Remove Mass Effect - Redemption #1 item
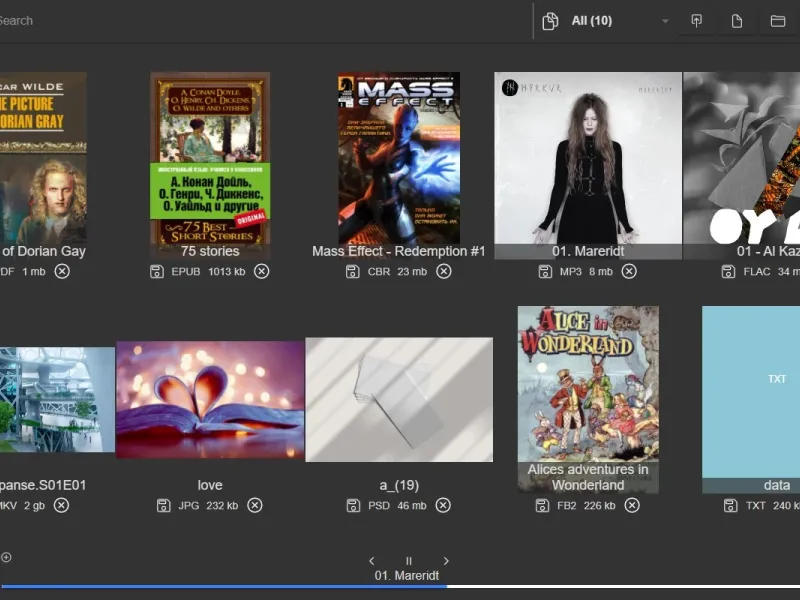Screen dimensions: 800x600 [444, 271]
